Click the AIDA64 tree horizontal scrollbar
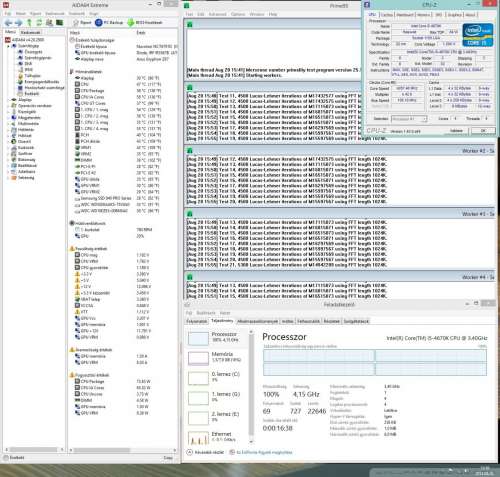Image resolution: width=500 pixels, height=477 pixels. [x=33, y=450]
